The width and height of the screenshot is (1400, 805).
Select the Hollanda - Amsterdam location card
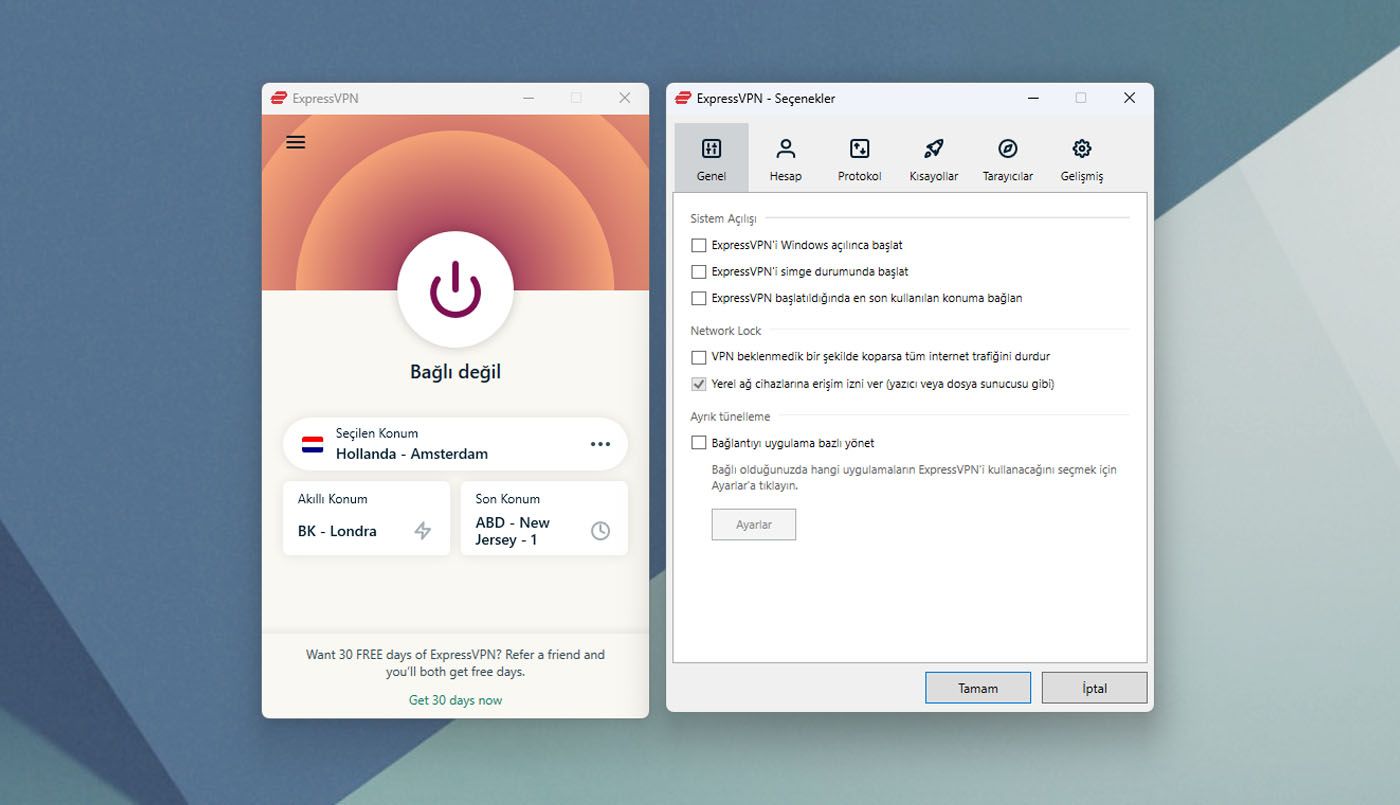455,444
